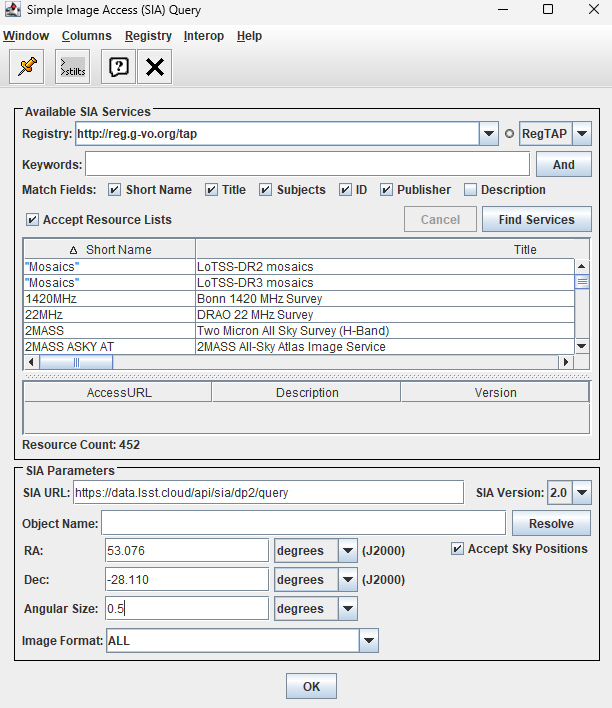The width and height of the screenshot is (612, 708).
Task: Click the Short Name sort arrow
Action: 73,250
